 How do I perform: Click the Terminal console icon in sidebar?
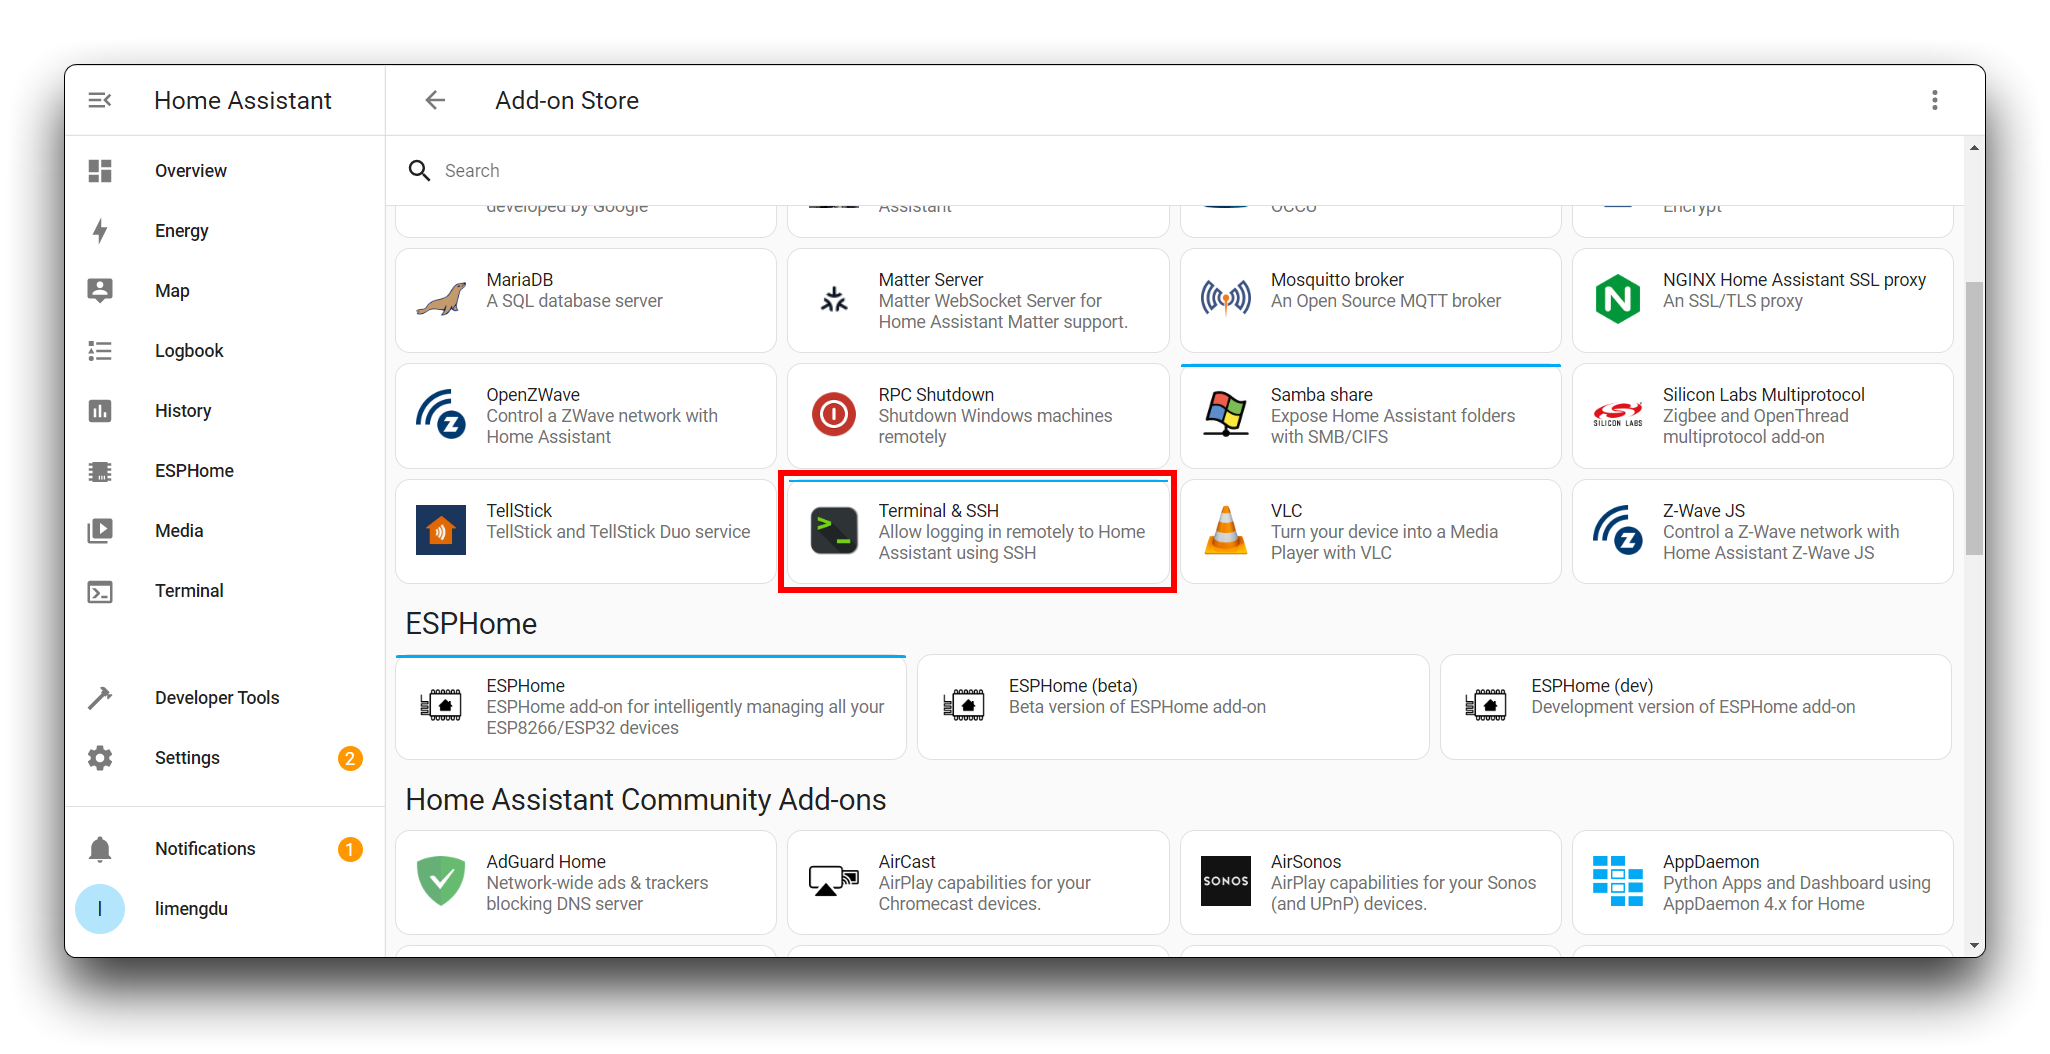point(100,592)
